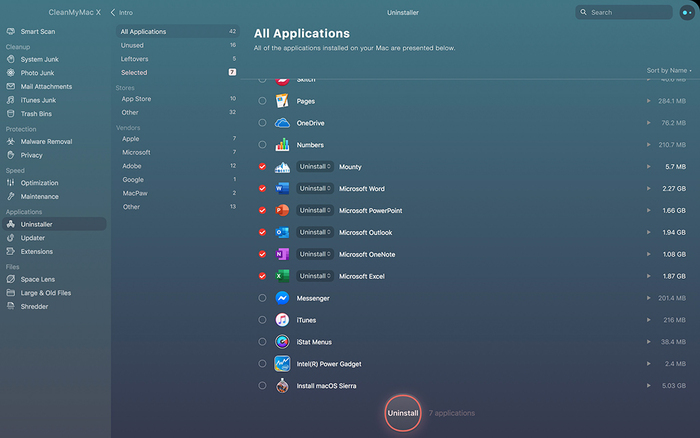Deselect the Microsoft Excel checkbox
Image resolution: width=700 pixels, height=438 pixels.
coord(262,276)
